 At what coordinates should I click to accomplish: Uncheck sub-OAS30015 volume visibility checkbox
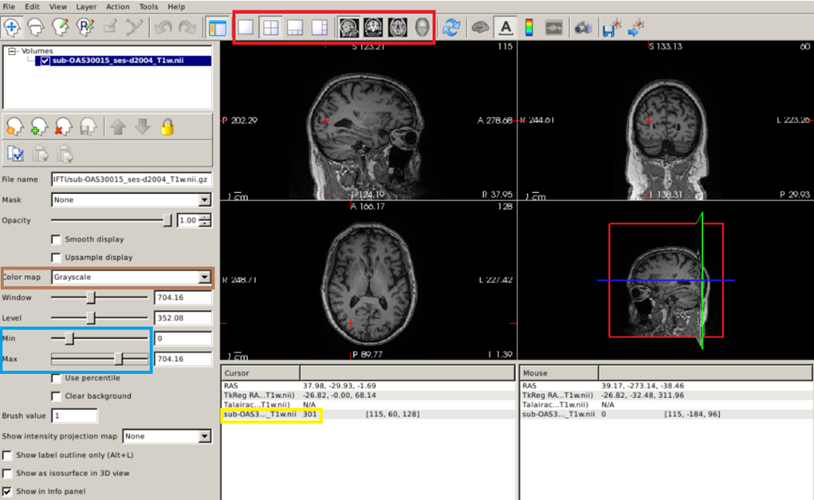[45, 61]
